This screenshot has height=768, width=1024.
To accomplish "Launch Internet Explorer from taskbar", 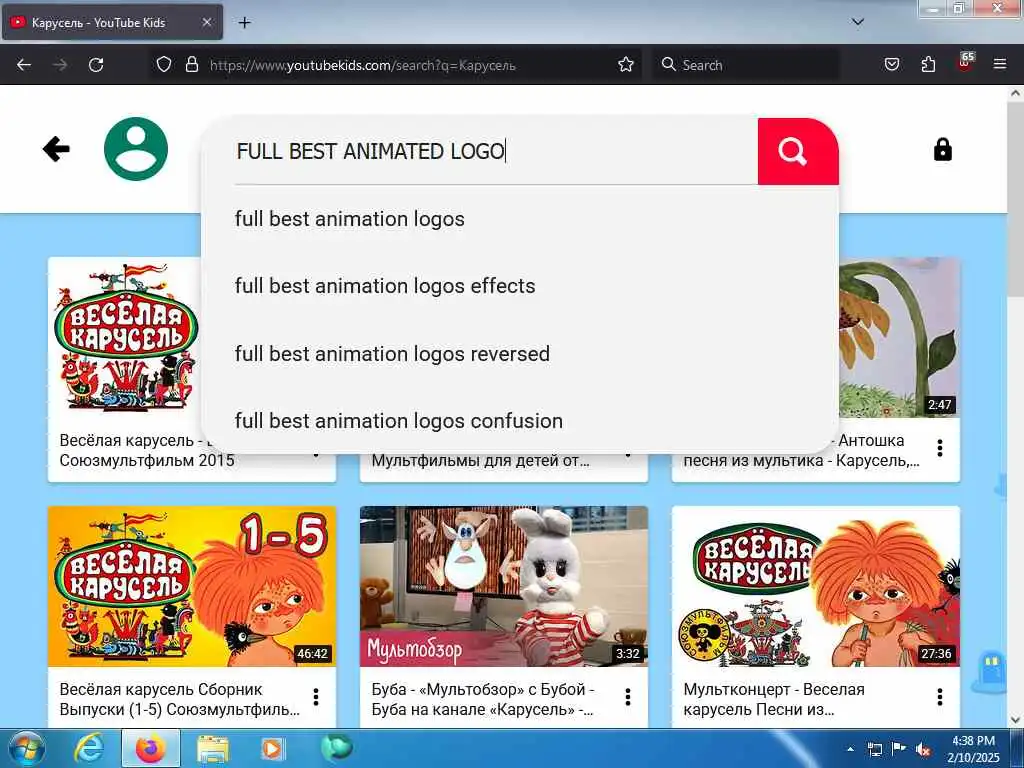I will coord(89,749).
